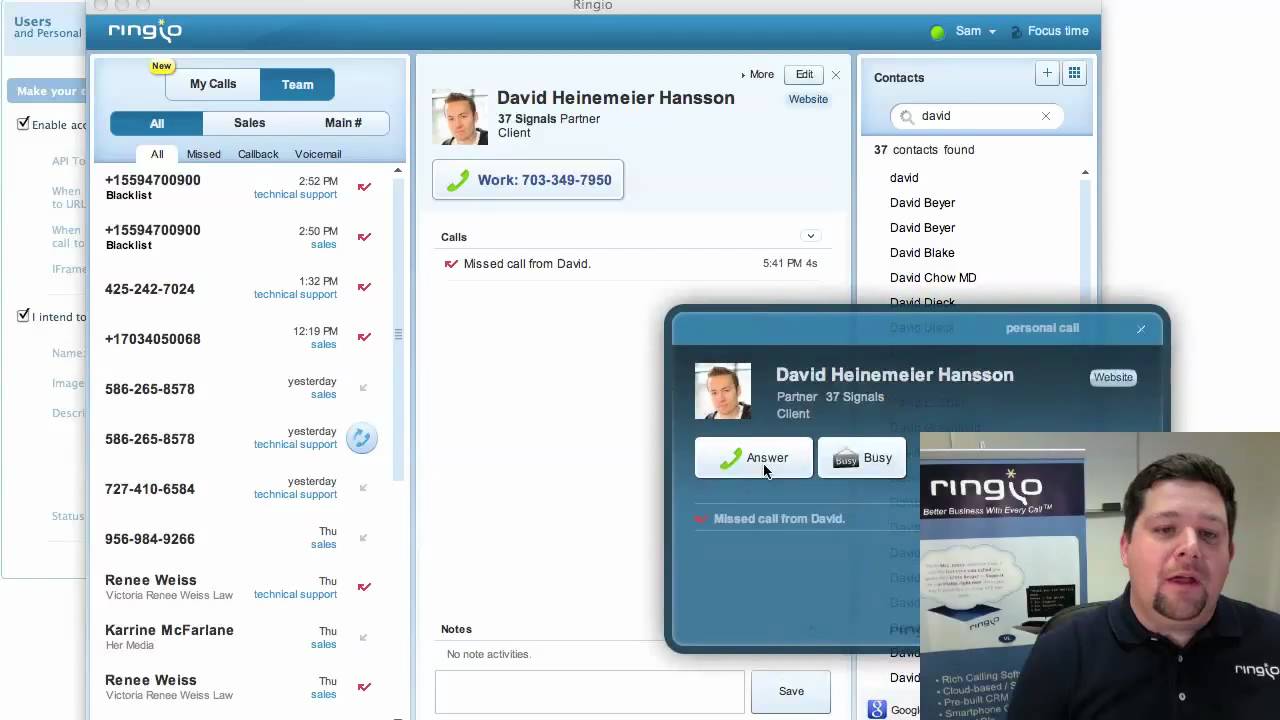Click missed call icon for 2:50 PM call
Image resolution: width=1280 pixels, height=720 pixels.
[364, 237]
